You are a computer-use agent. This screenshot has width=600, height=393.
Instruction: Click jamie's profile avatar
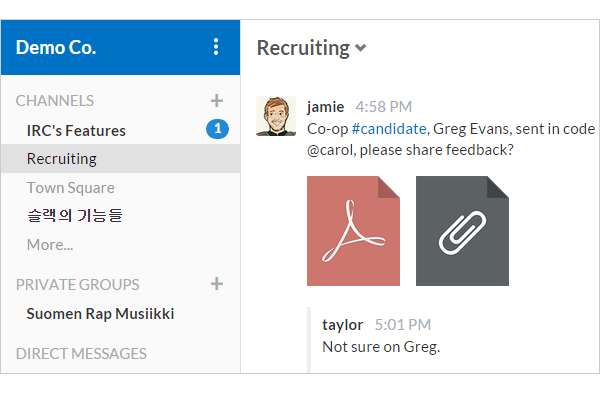pyautogui.click(x=276, y=116)
